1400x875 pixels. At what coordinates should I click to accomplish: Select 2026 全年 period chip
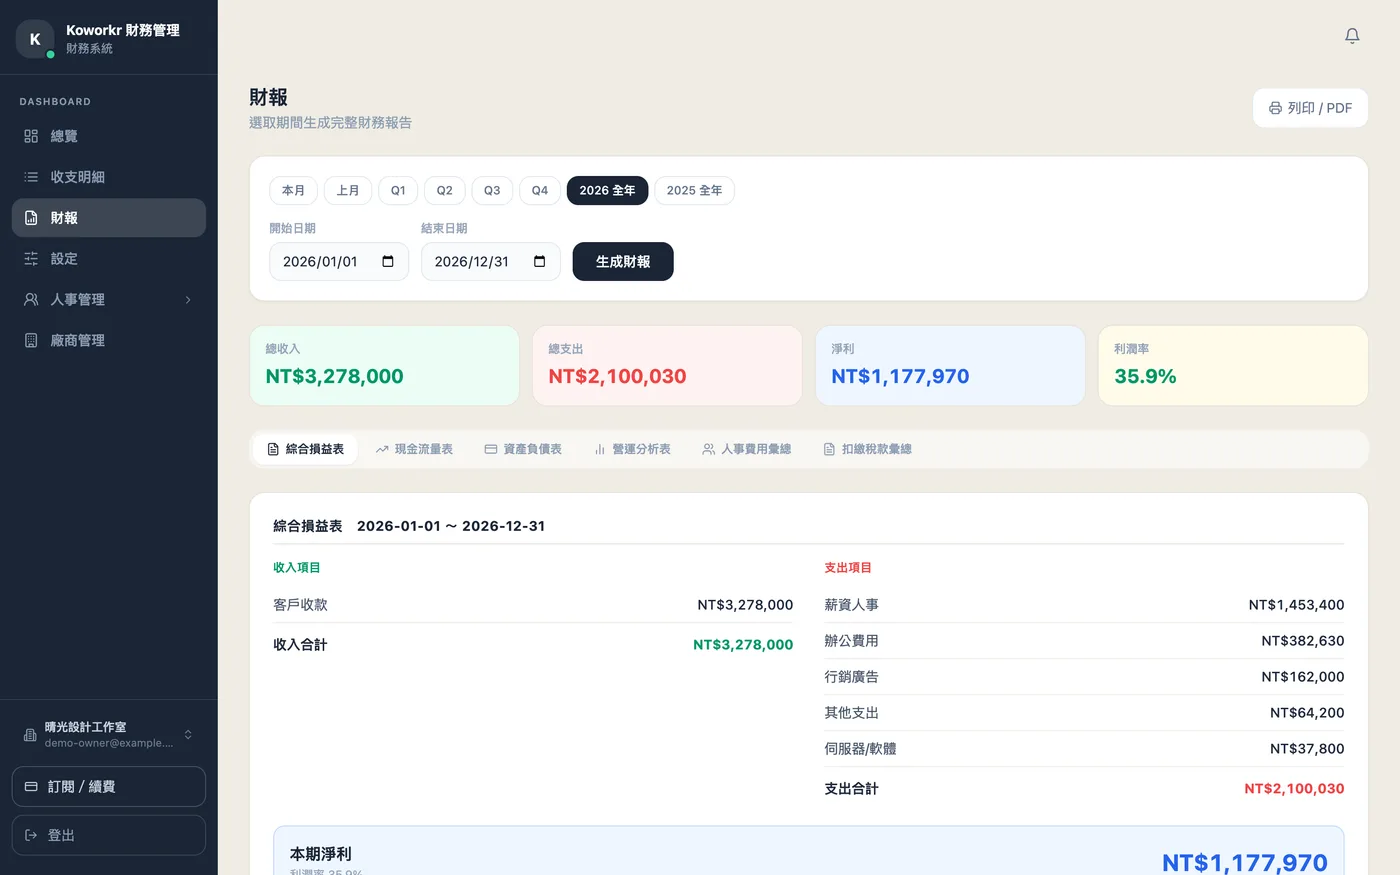pyautogui.click(x=607, y=190)
